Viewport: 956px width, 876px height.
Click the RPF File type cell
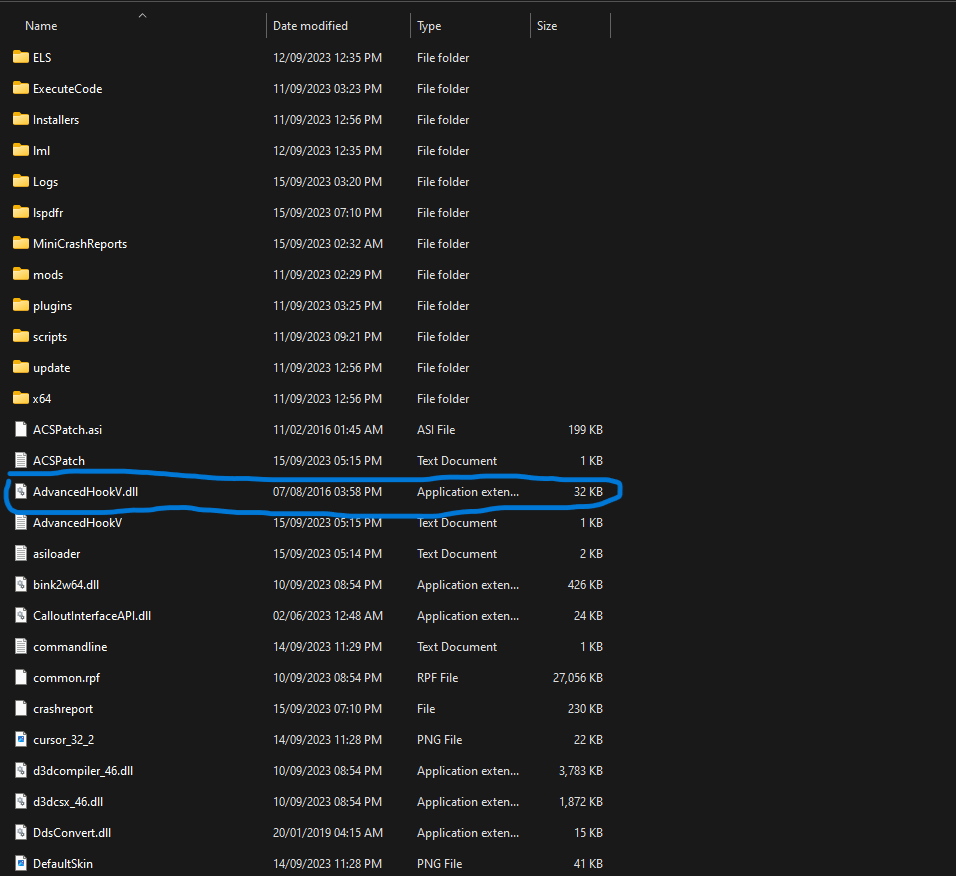pos(438,677)
